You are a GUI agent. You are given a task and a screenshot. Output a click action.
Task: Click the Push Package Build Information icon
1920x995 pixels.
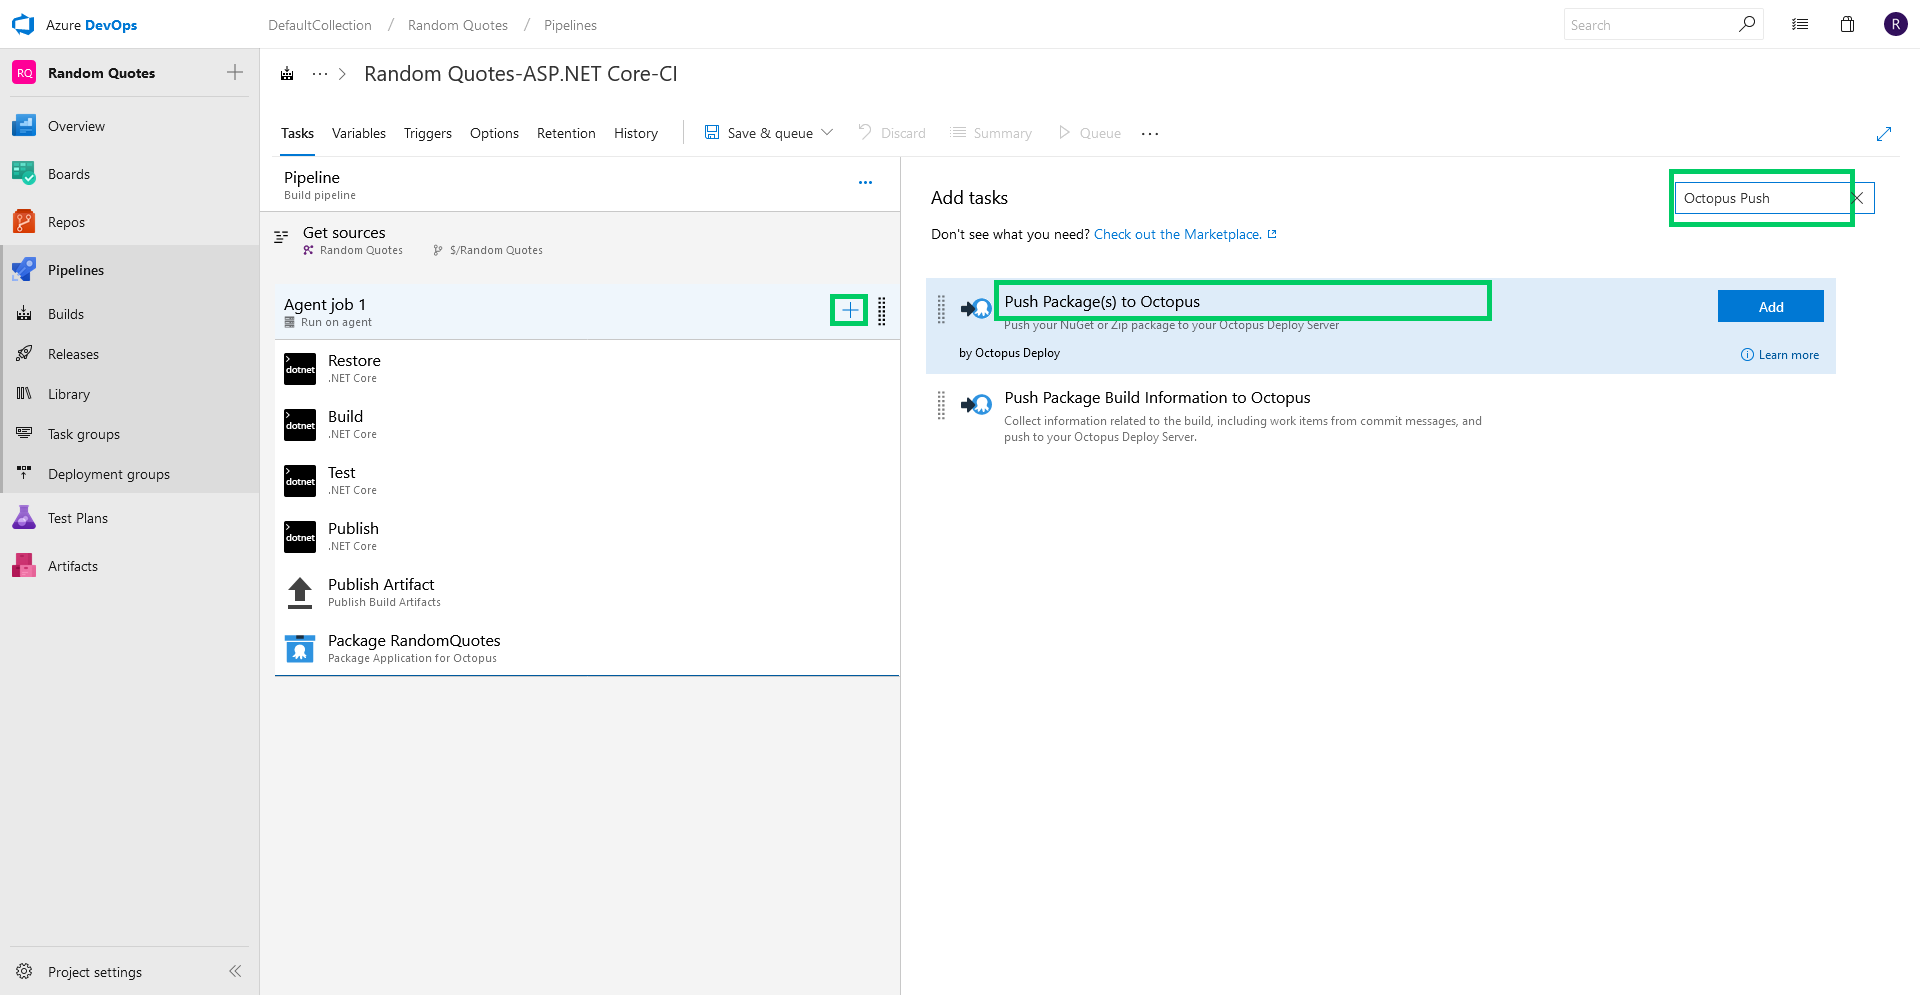tap(976, 404)
